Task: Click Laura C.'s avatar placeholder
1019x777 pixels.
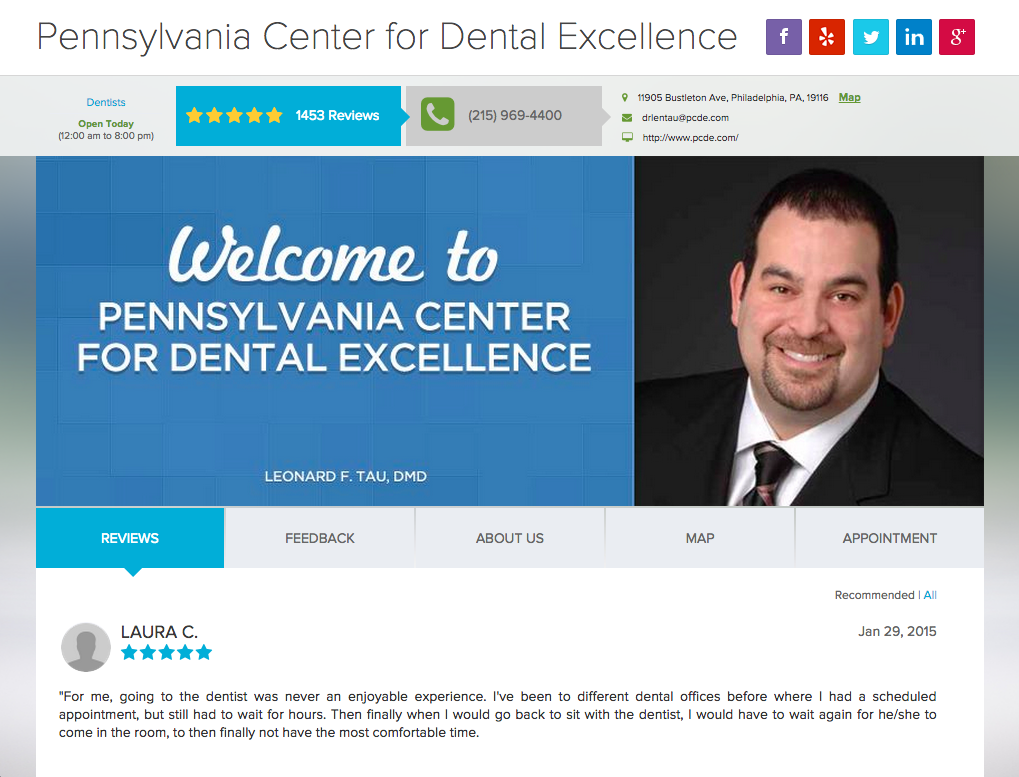Action: point(86,647)
